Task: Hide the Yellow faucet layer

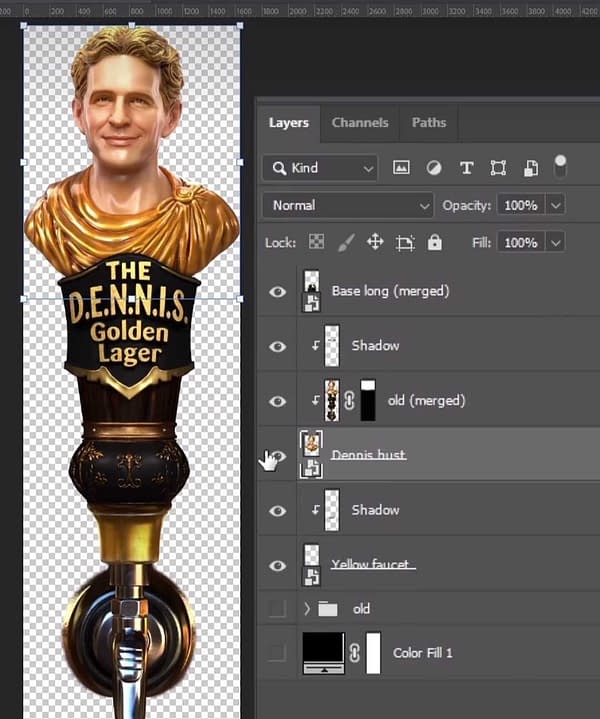Action: pyautogui.click(x=278, y=565)
